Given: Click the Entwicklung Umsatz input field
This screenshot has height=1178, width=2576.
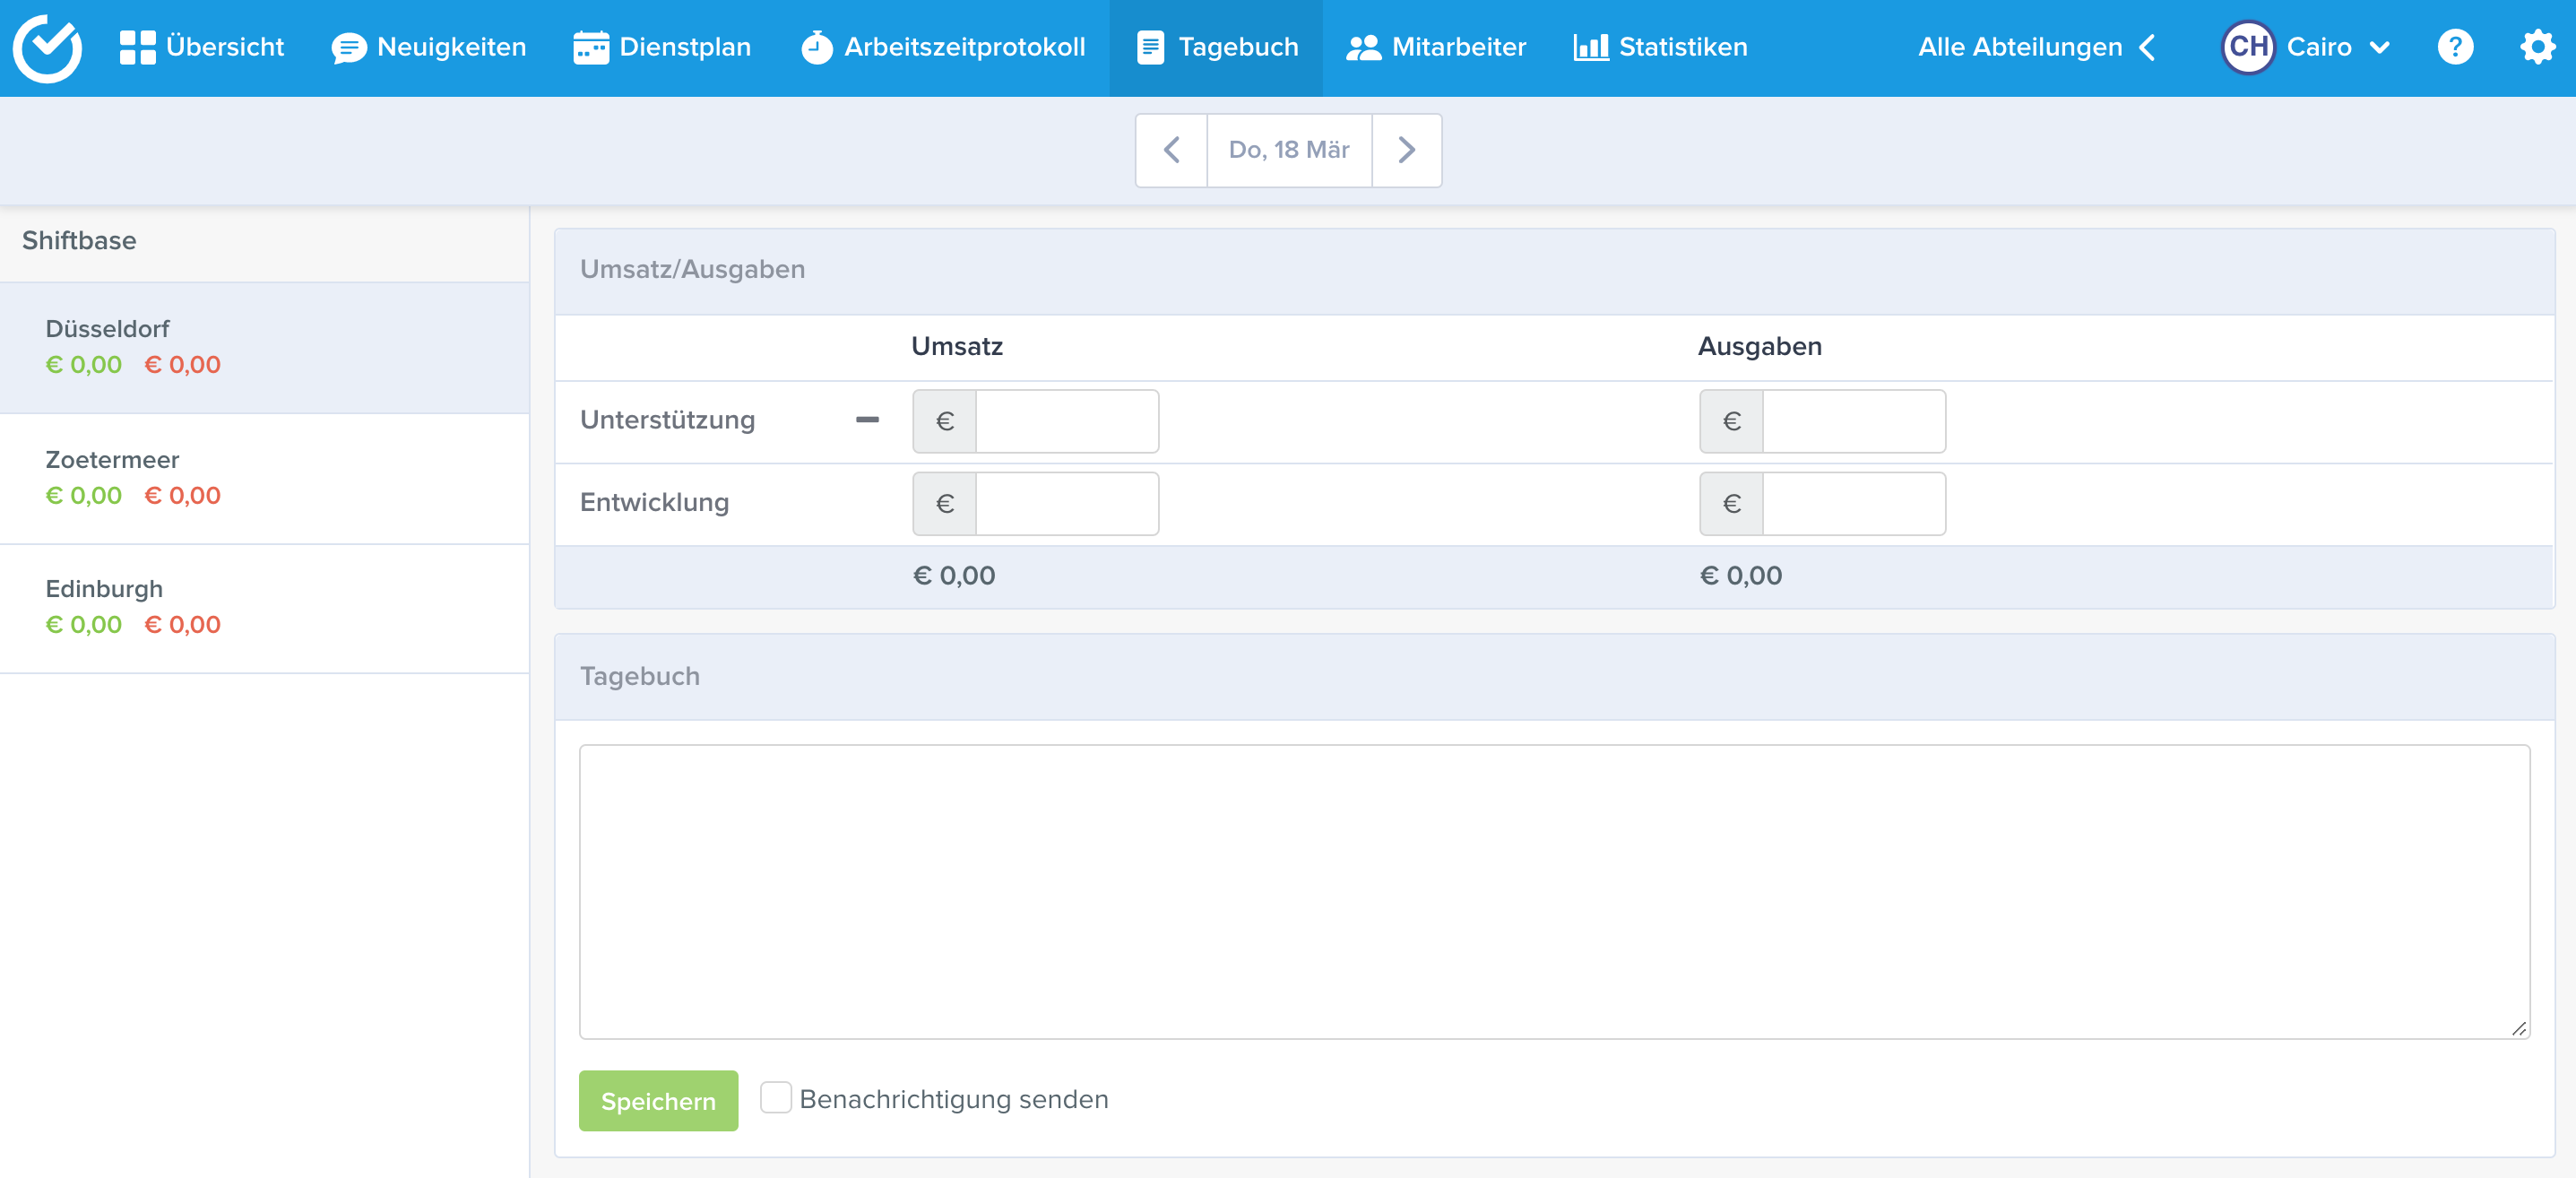Looking at the screenshot, I should click(1067, 503).
